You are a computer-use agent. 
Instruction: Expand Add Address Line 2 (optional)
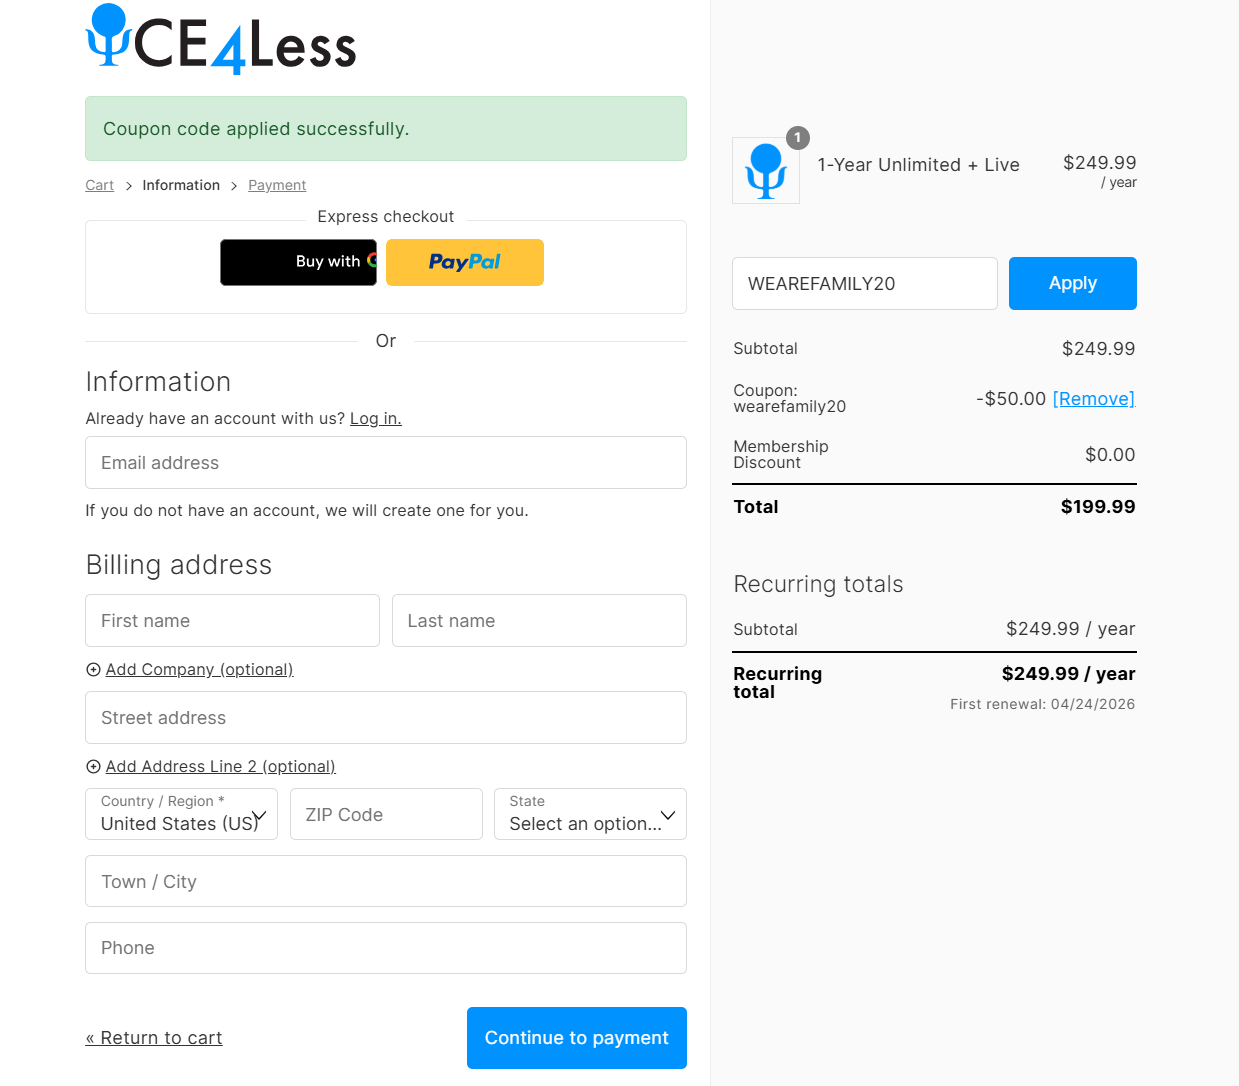click(x=220, y=767)
